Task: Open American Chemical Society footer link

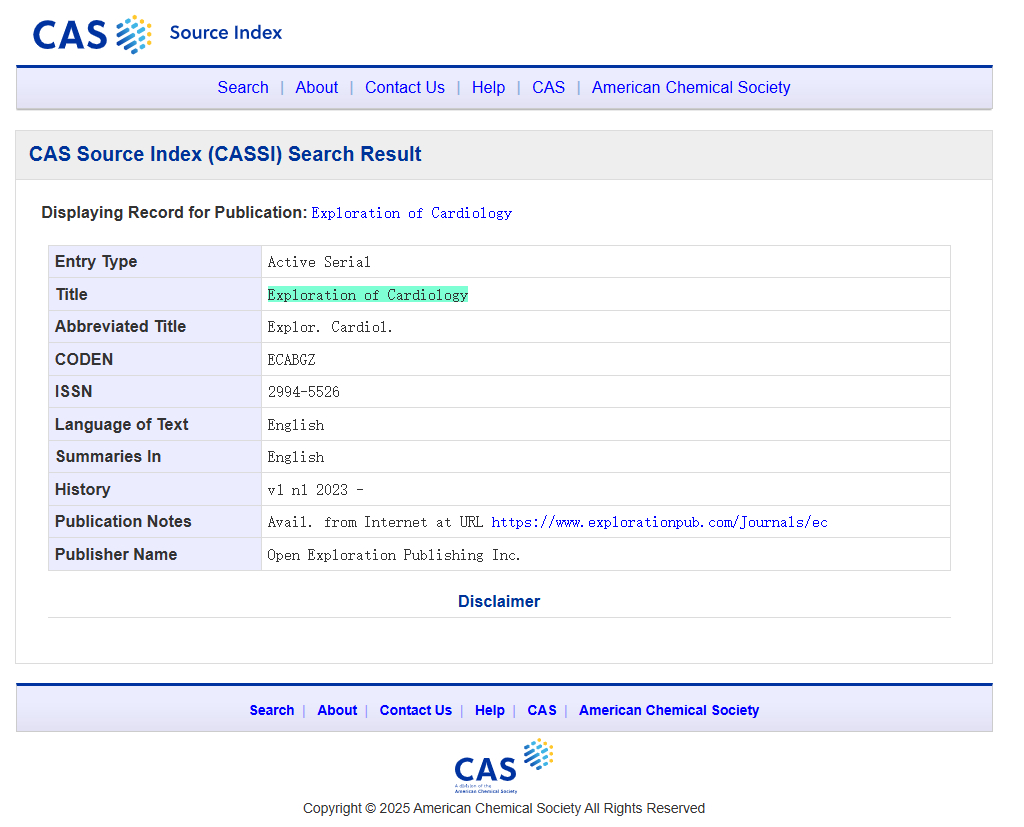Action: click(x=668, y=711)
